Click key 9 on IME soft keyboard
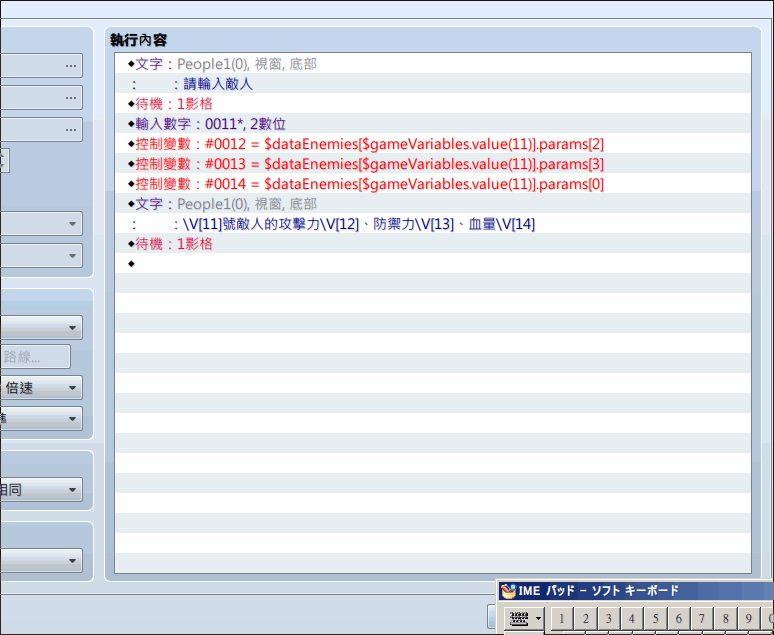The width and height of the screenshot is (774, 635). click(749, 618)
